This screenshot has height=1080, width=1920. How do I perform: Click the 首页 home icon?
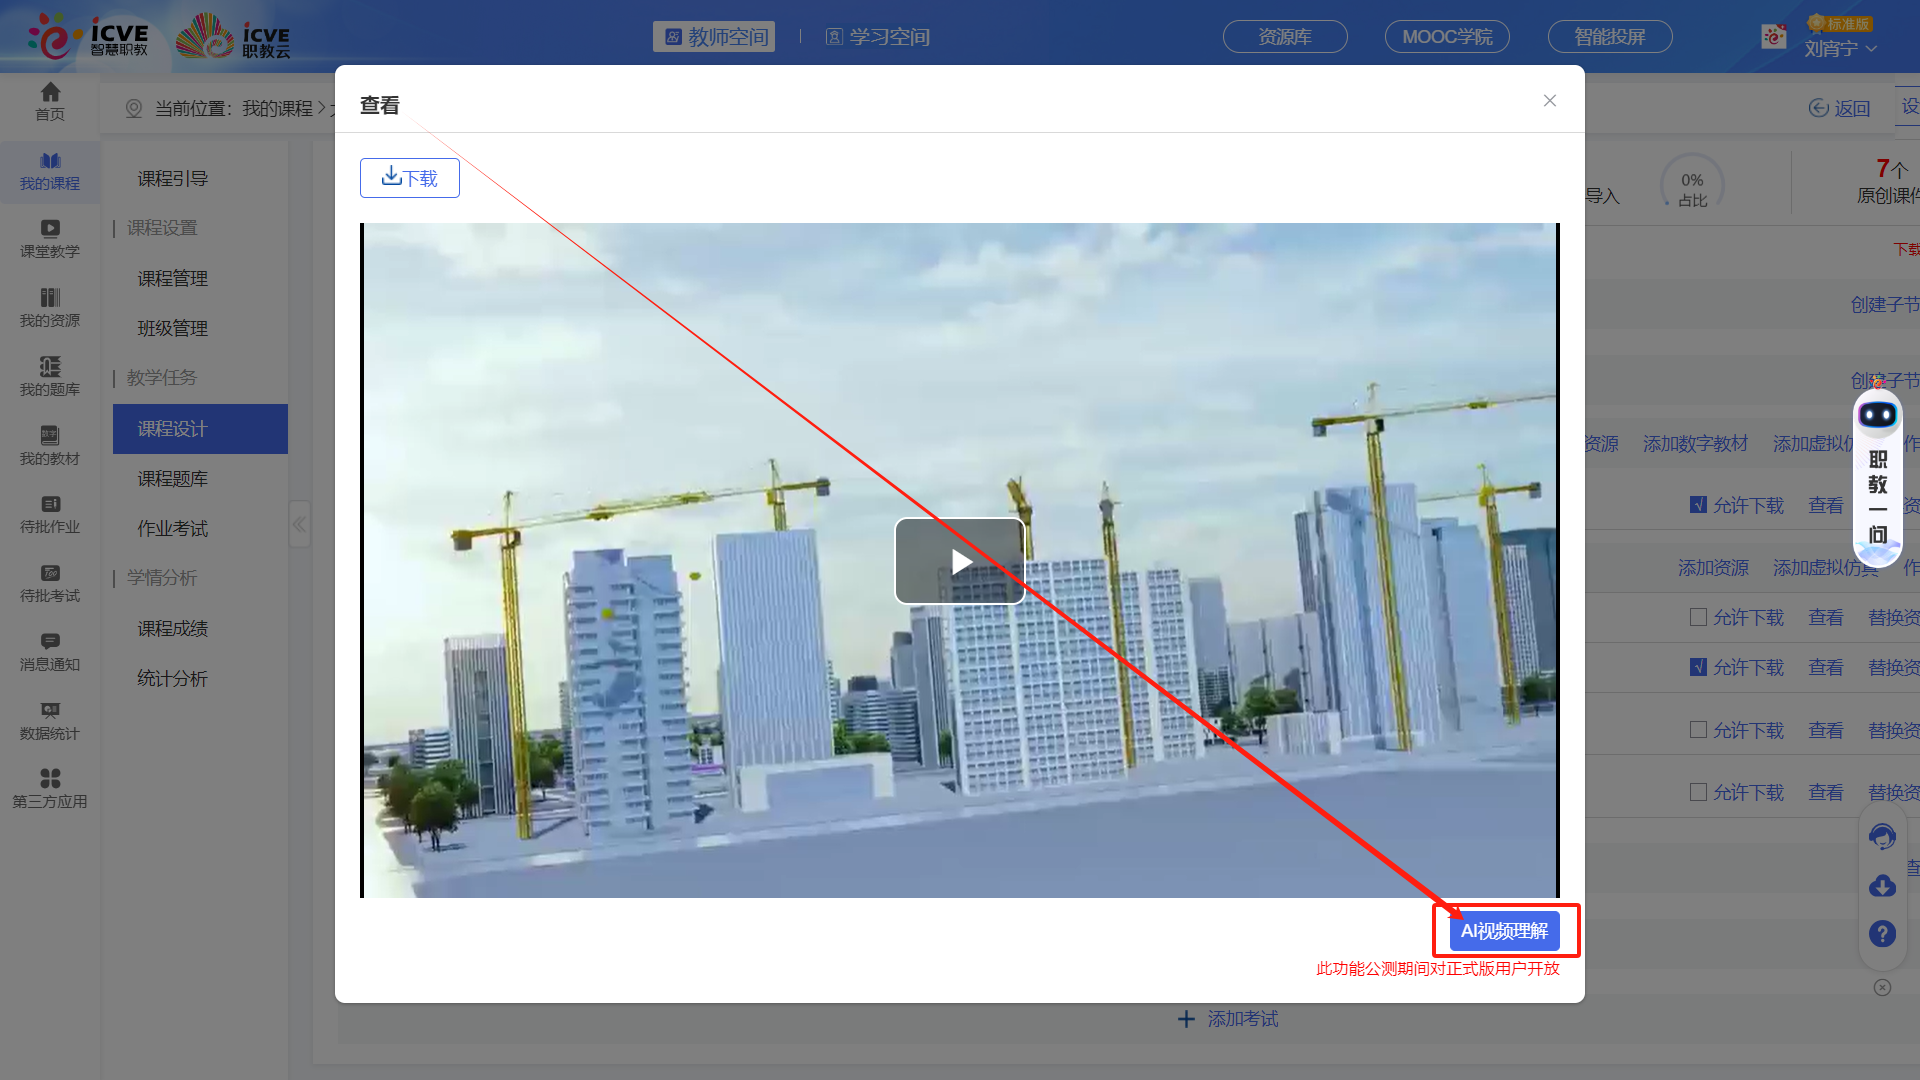50,101
